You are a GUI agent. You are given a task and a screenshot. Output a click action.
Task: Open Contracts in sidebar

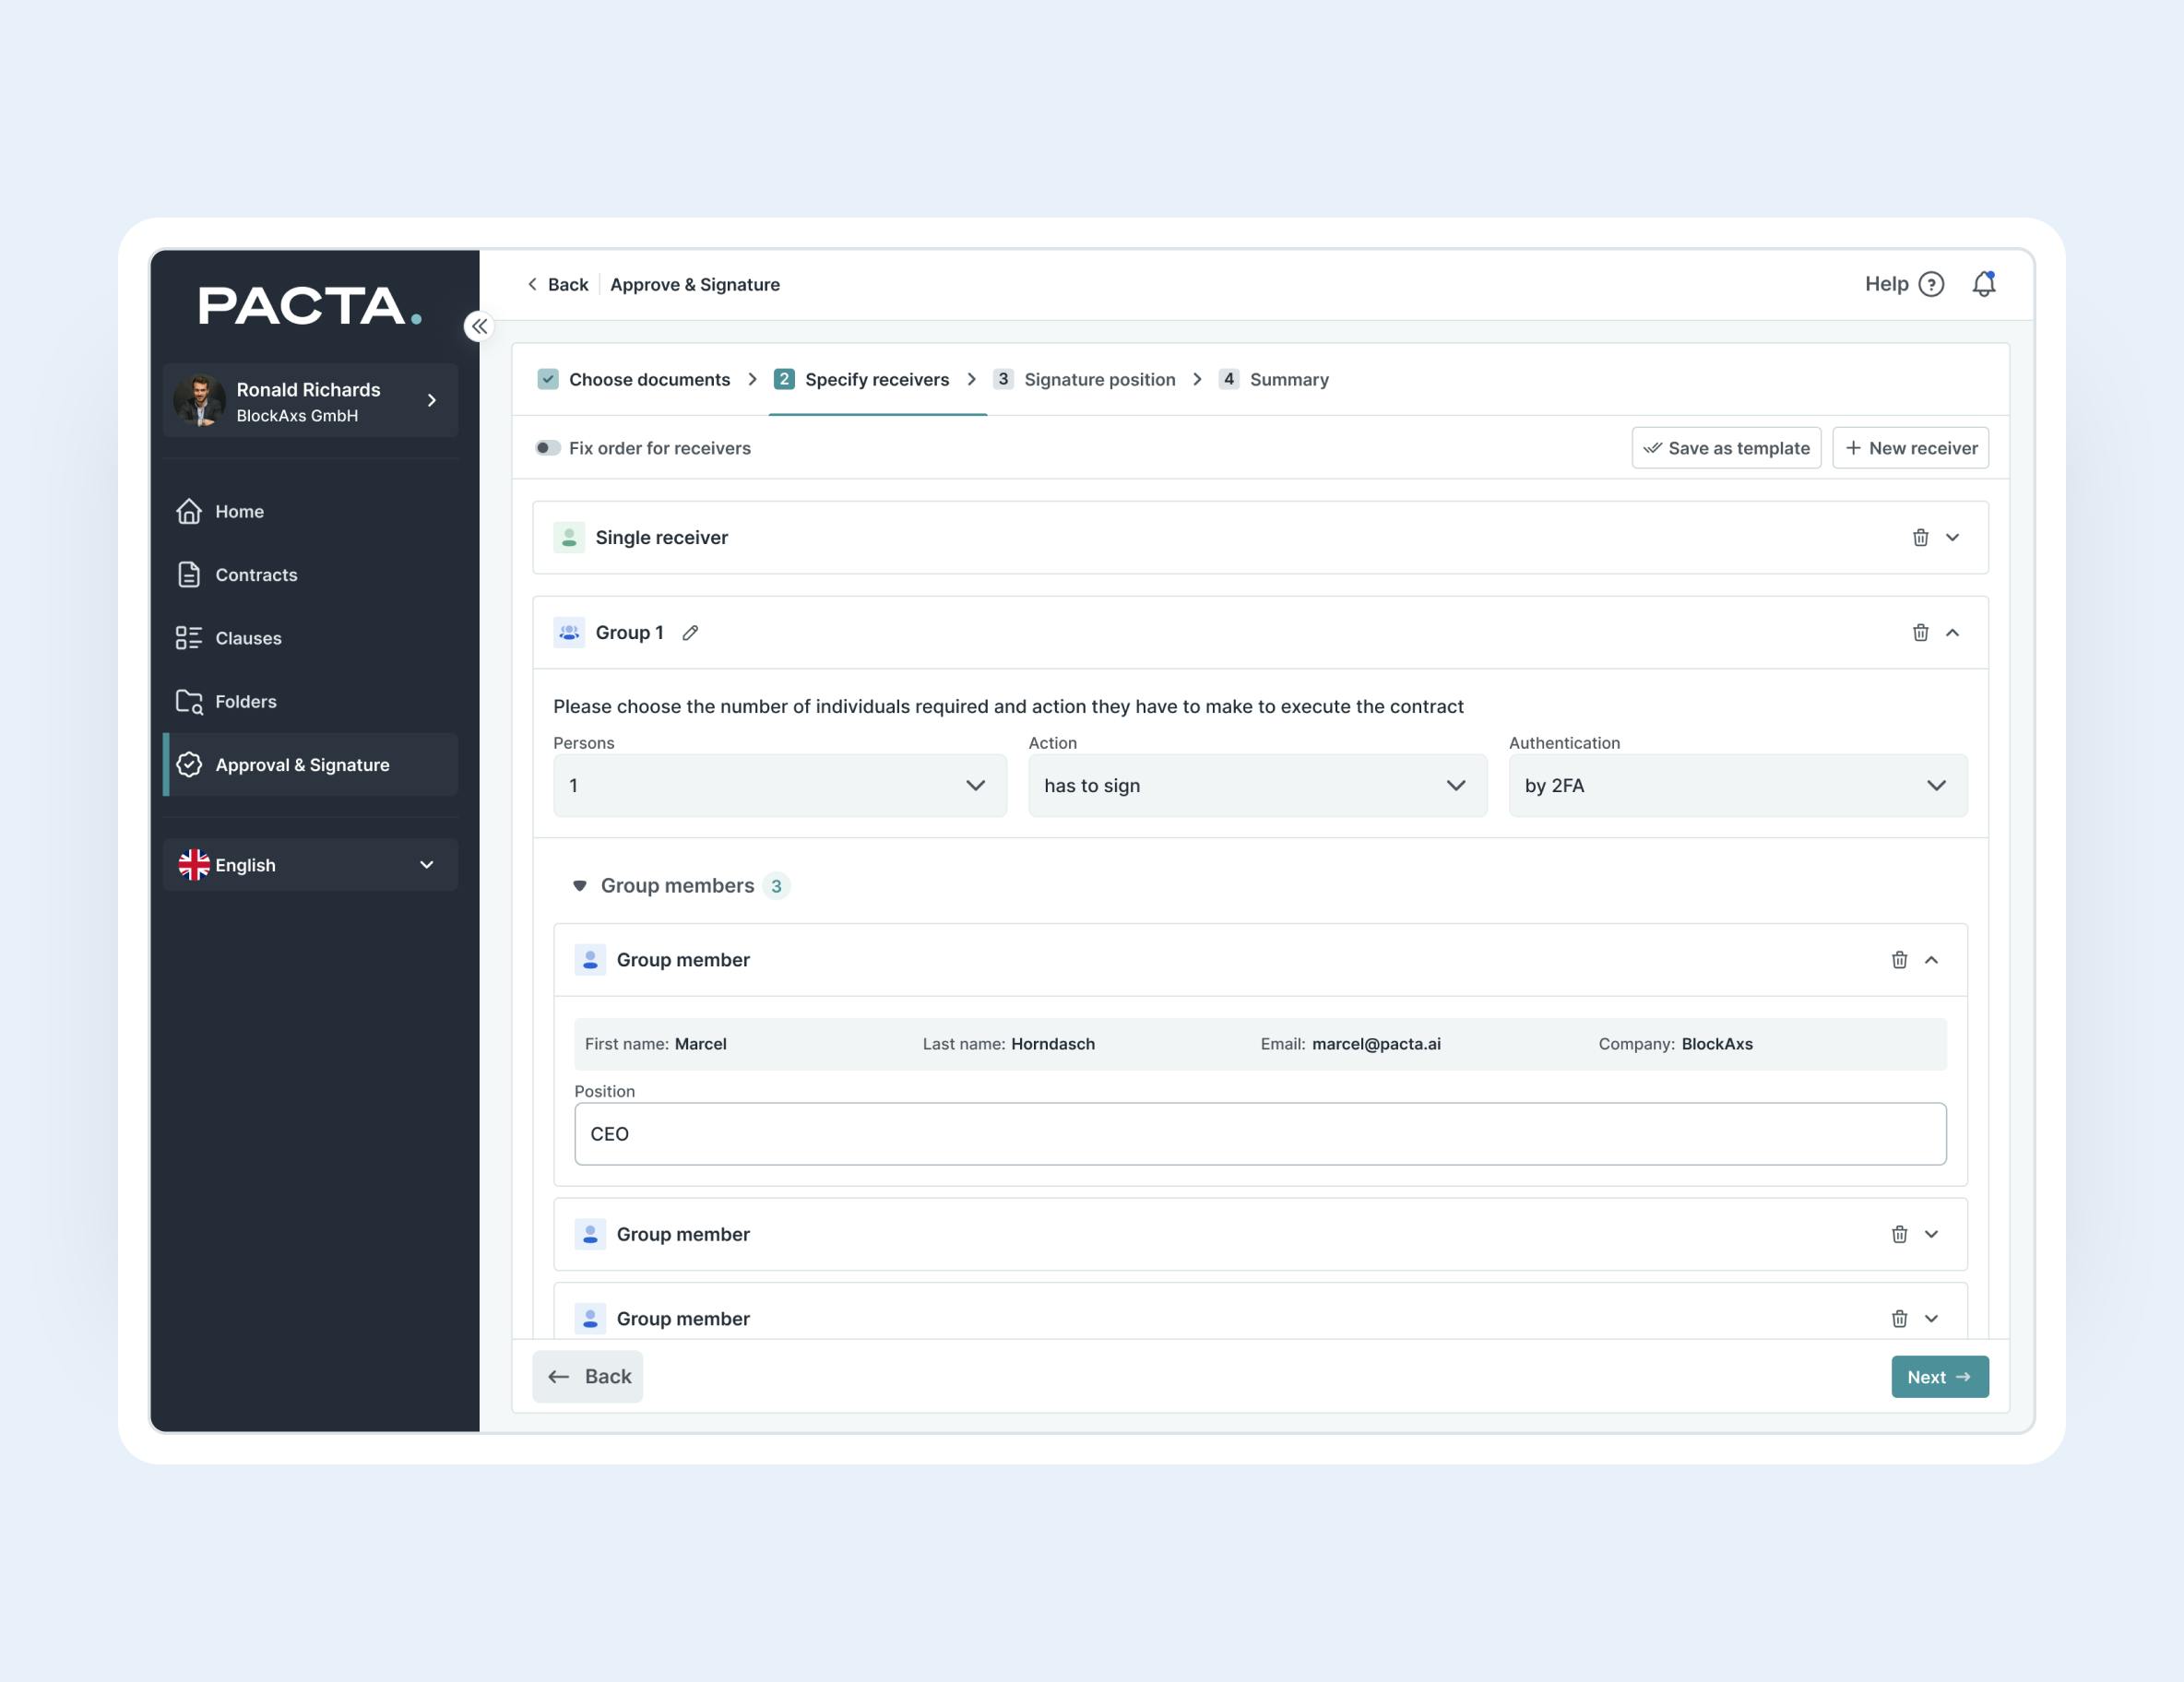(x=310, y=574)
